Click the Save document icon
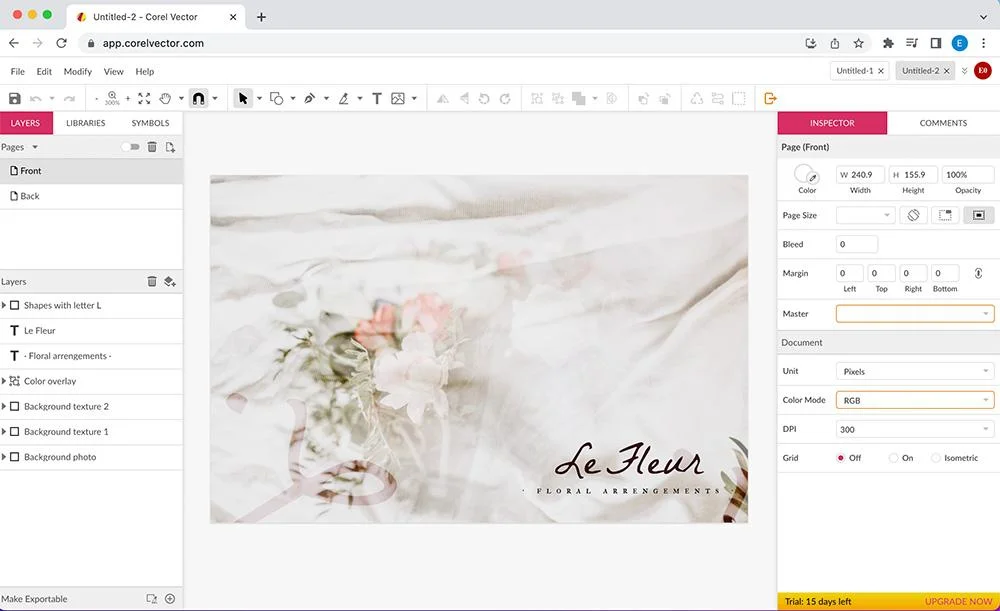This screenshot has width=1000, height=611. coord(13,97)
